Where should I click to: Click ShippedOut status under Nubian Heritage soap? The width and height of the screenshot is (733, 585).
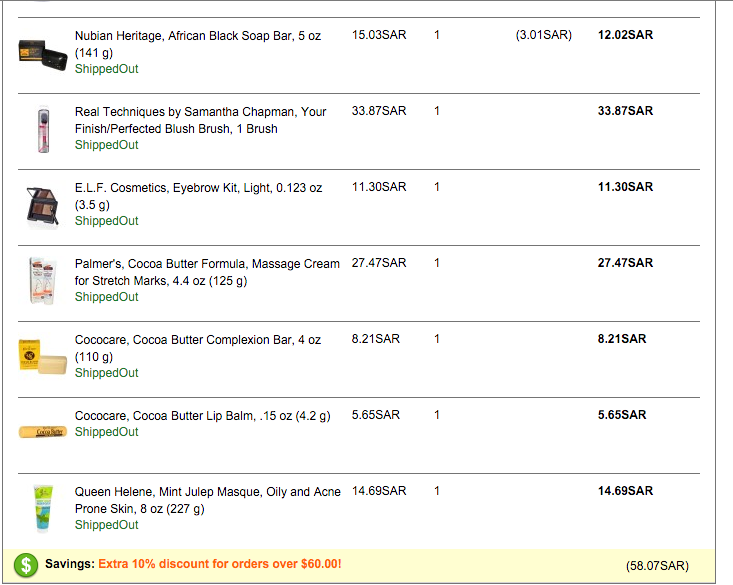click(106, 69)
